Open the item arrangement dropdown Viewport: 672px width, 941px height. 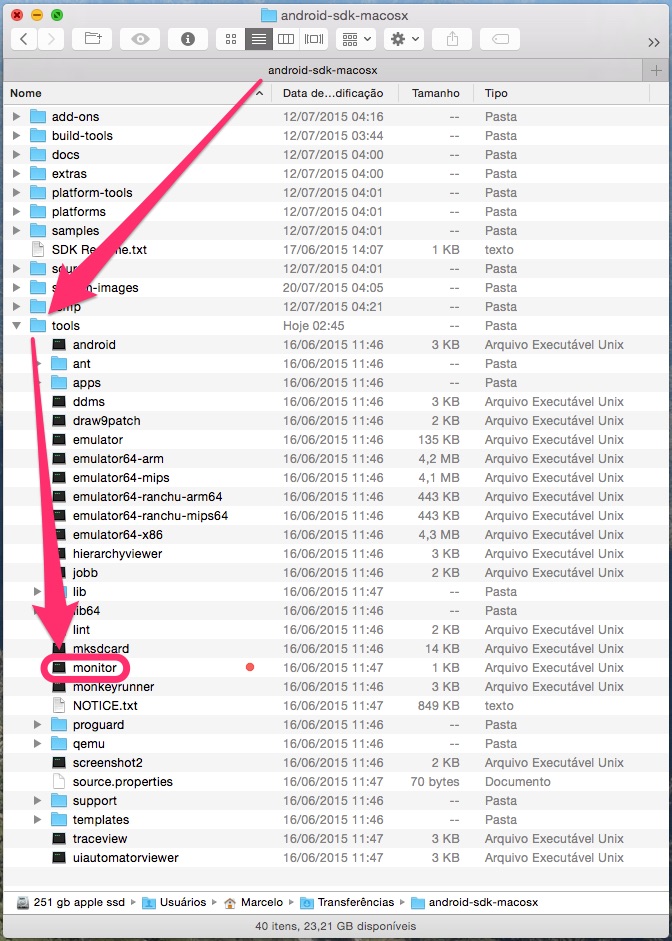pyautogui.click(x=356, y=40)
